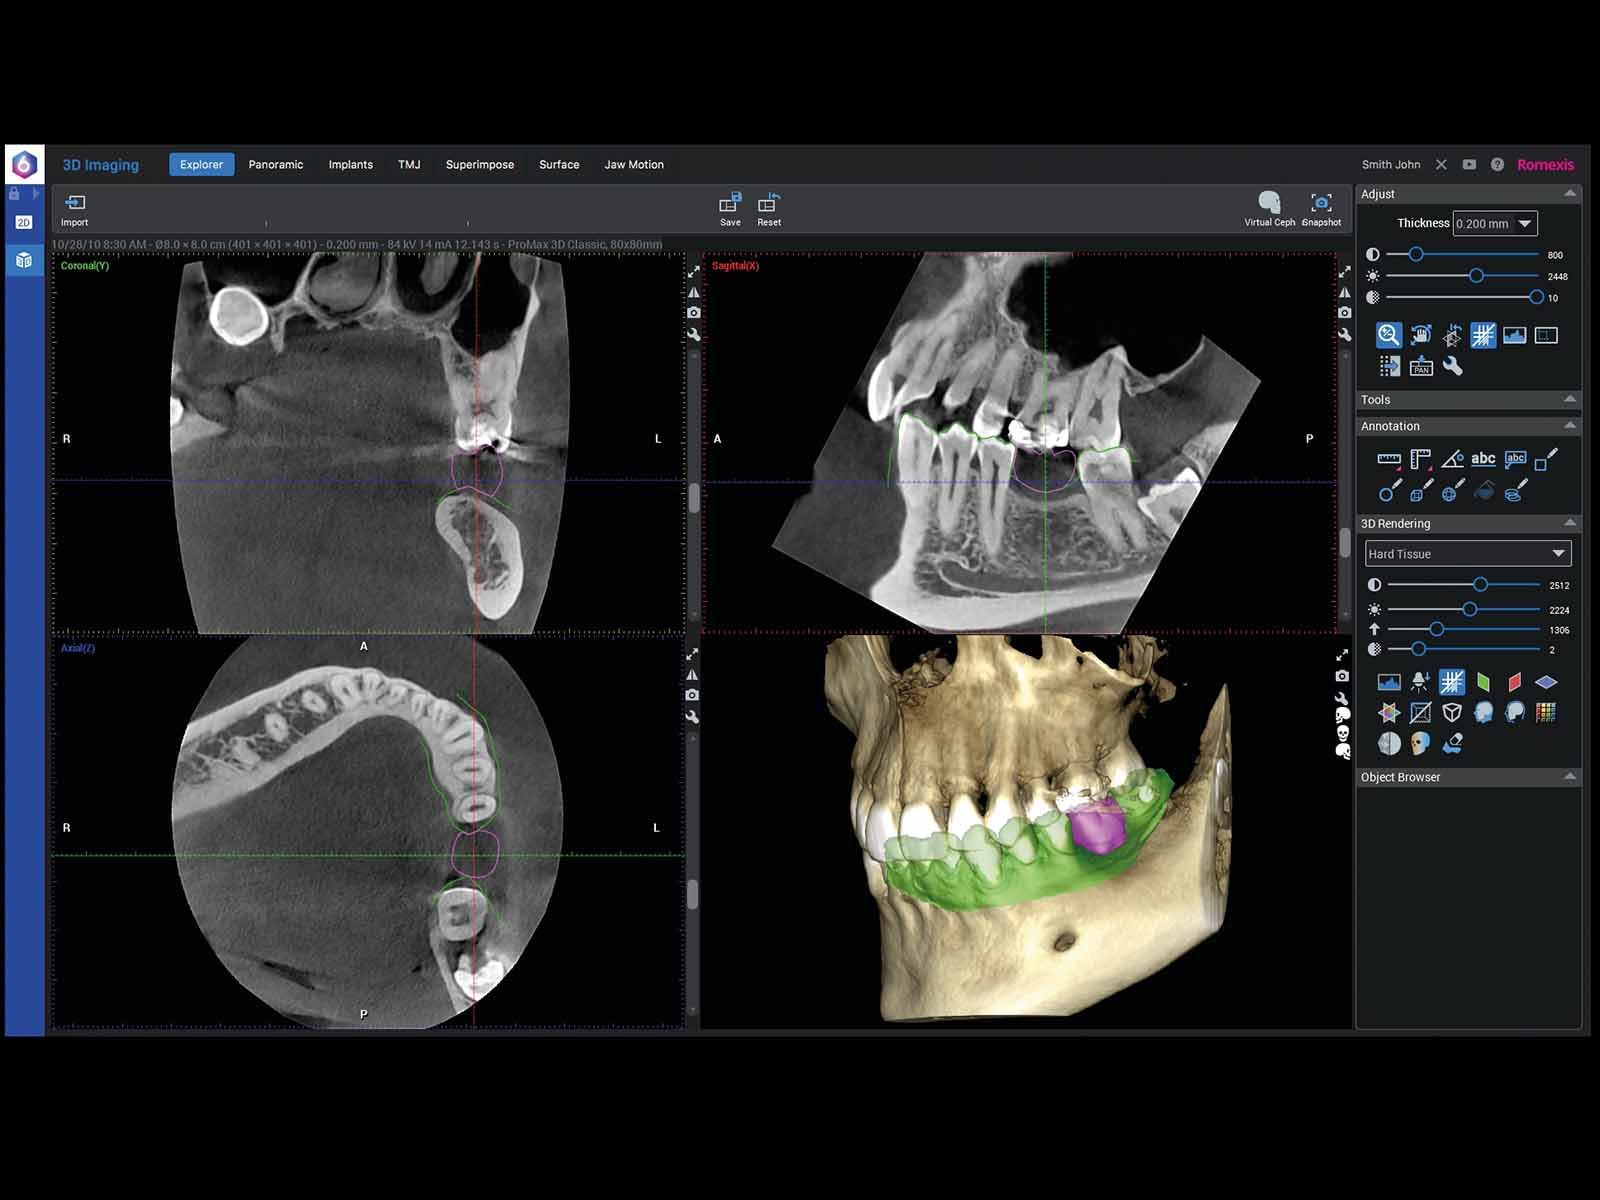Toggle the colored star planes icon in 3D Rendering
1600x1200 pixels.
pyautogui.click(x=1389, y=712)
